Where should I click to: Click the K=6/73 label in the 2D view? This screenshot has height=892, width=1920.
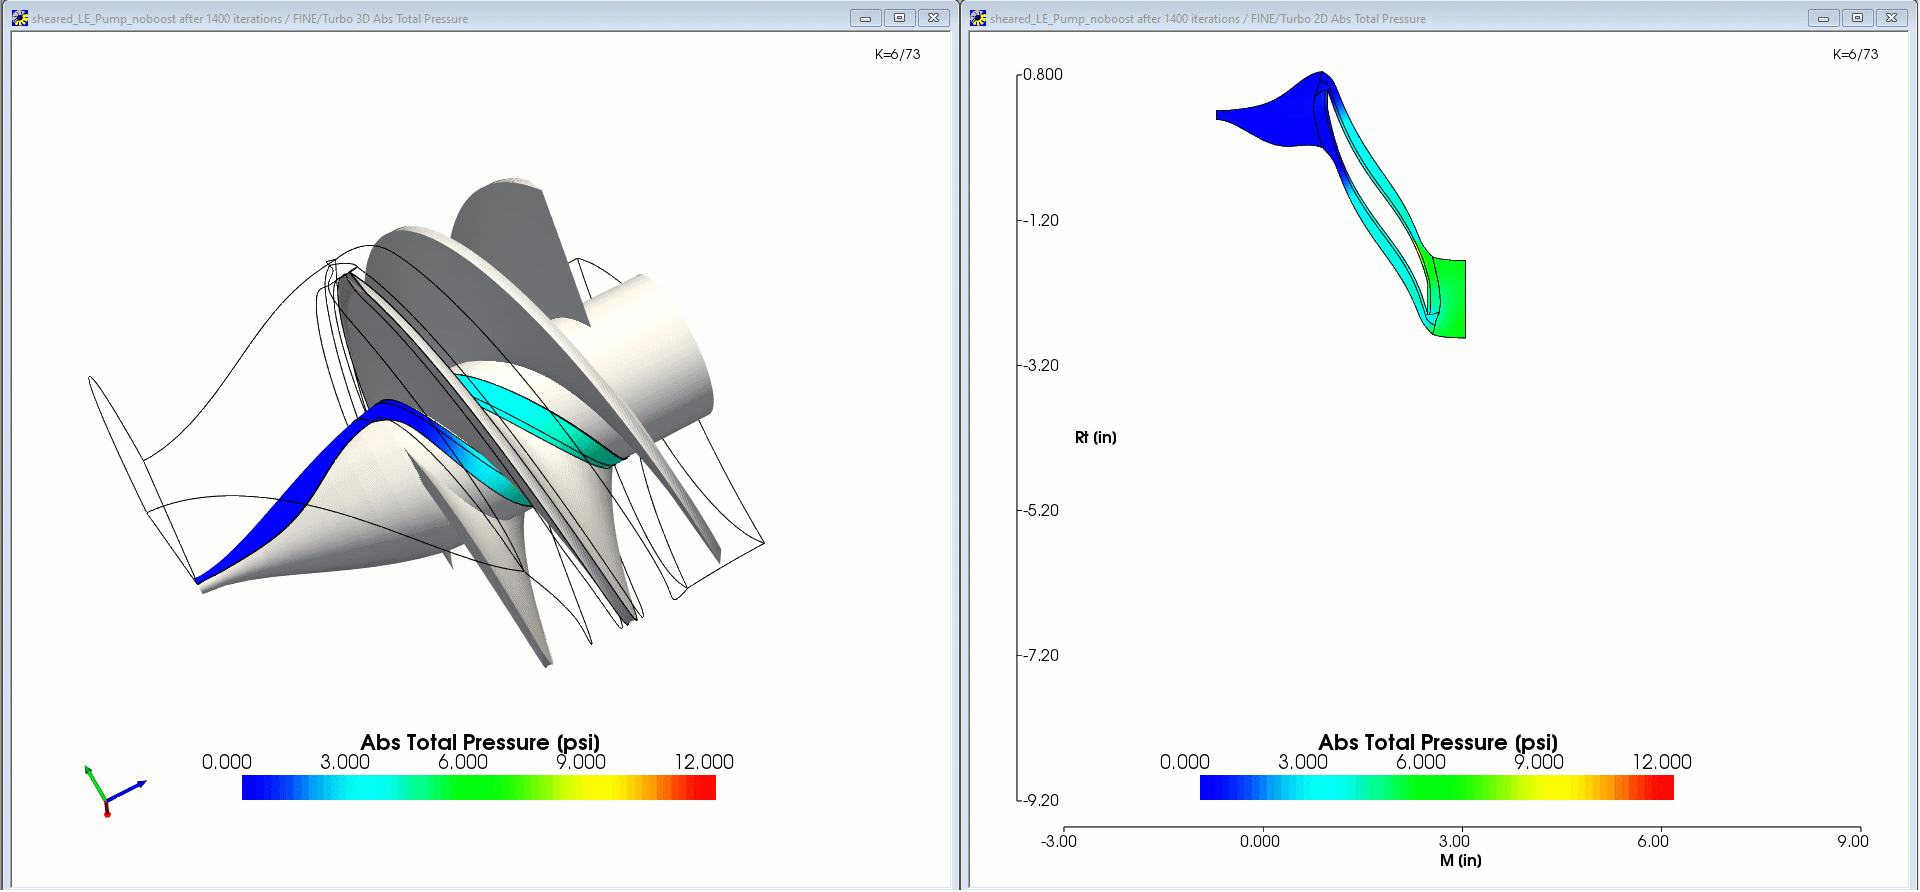(x=1855, y=54)
